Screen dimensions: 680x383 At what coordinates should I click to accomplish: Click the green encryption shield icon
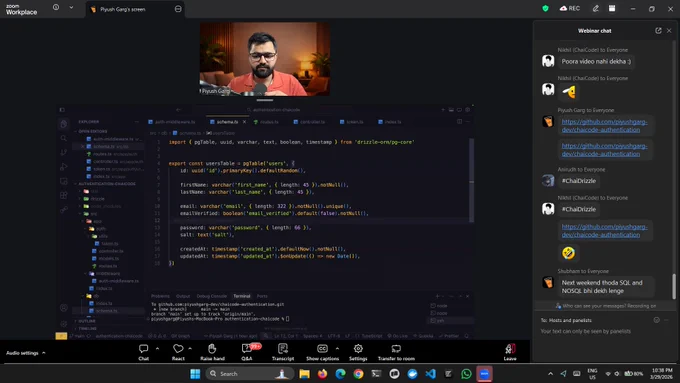pos(546,8)
